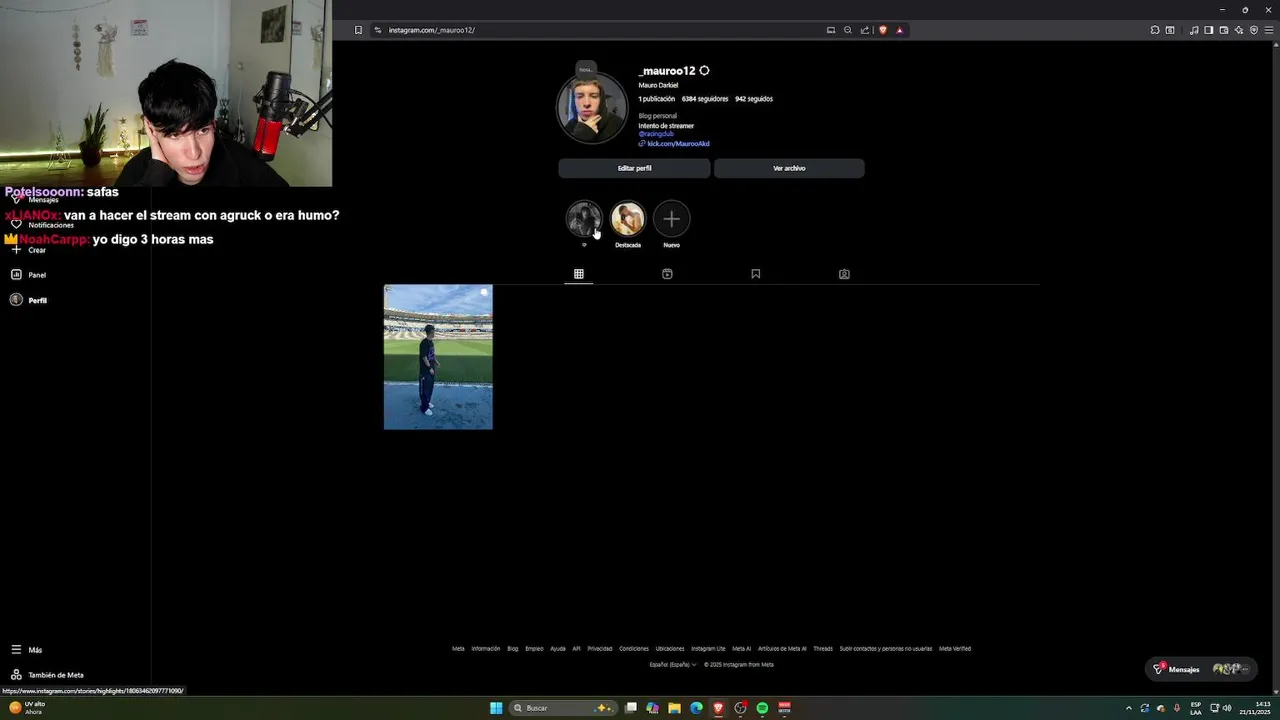Screen dimensions: 1280x720
Task: Switch to the Reels tab
Action: point(667,274)
